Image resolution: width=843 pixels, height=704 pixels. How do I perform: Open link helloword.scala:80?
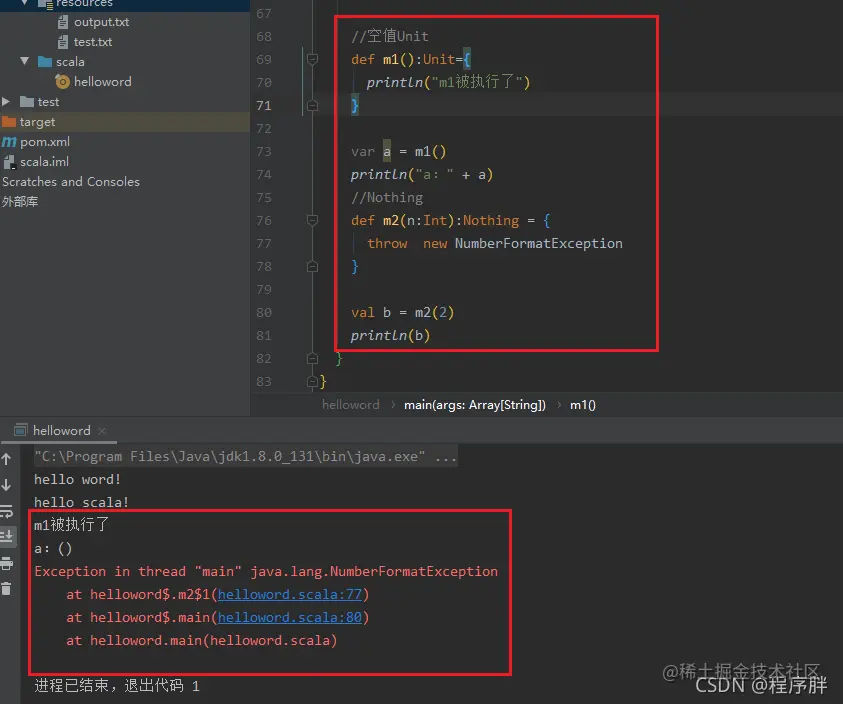tap(290, 618)
